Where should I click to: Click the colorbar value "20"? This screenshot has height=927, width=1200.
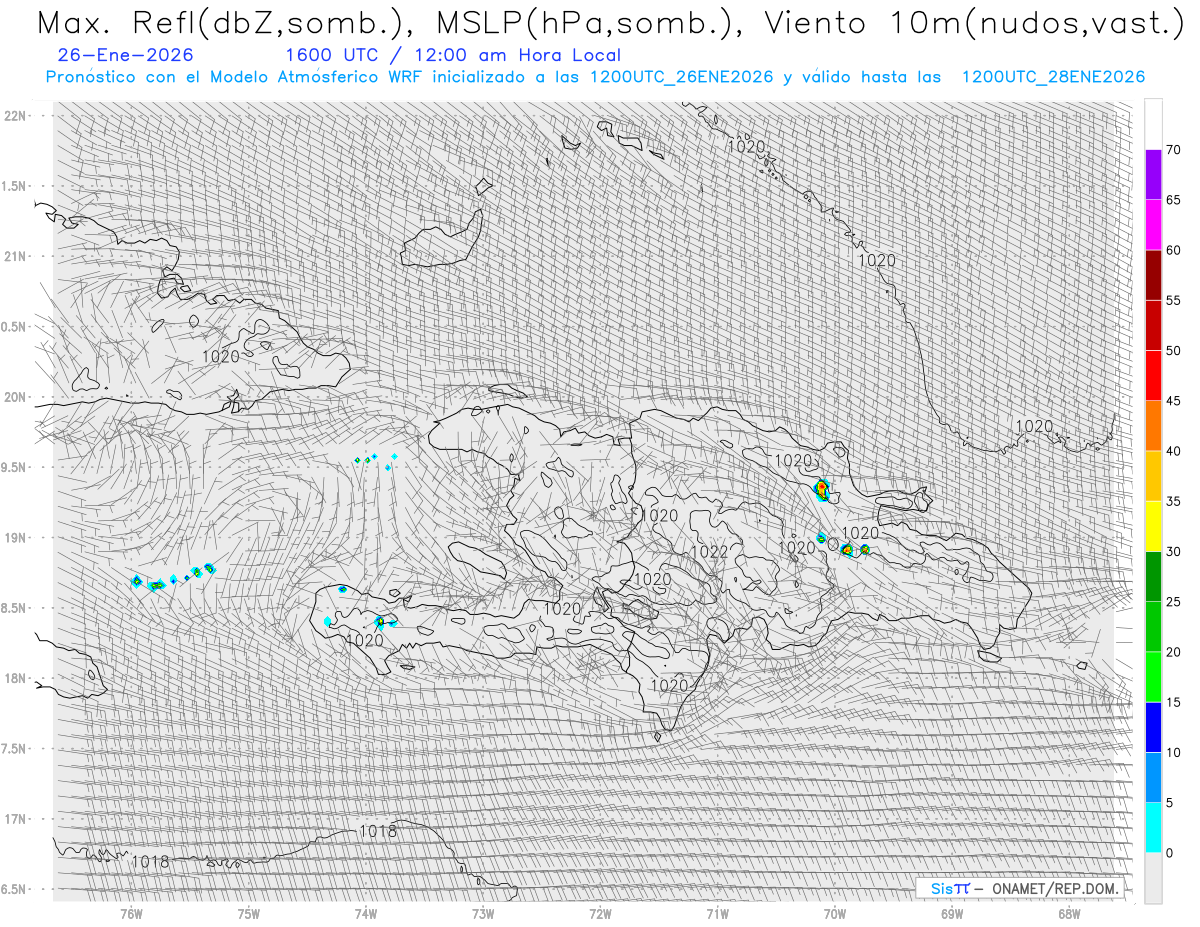[1174, 652]
